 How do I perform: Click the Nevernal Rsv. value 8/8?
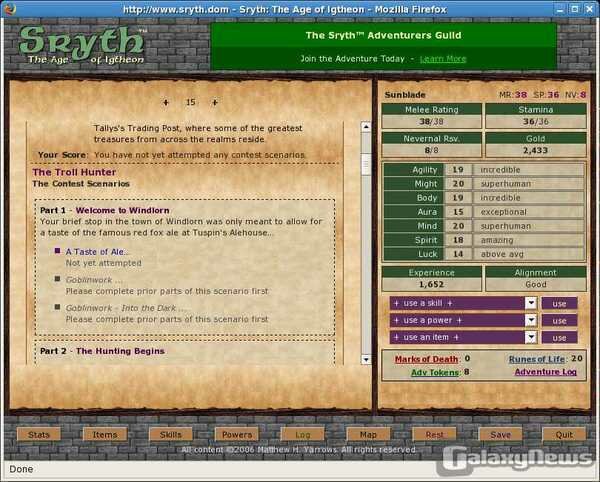coord(431,150)
